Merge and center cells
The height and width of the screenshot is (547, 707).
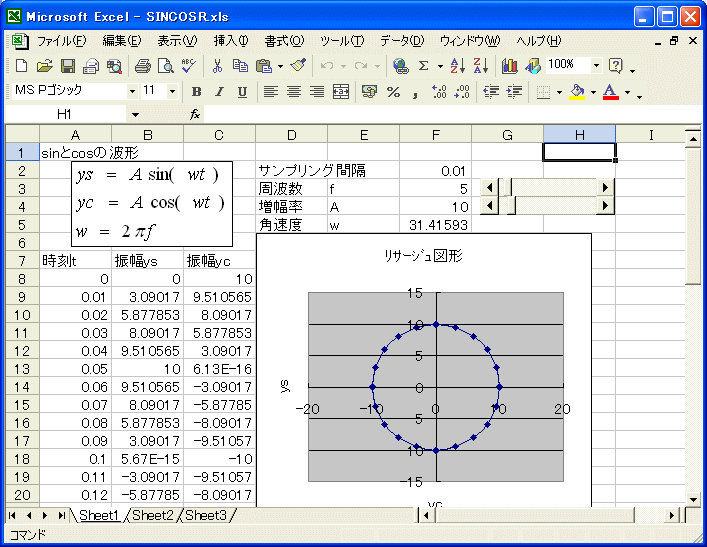tap(341, 92)
